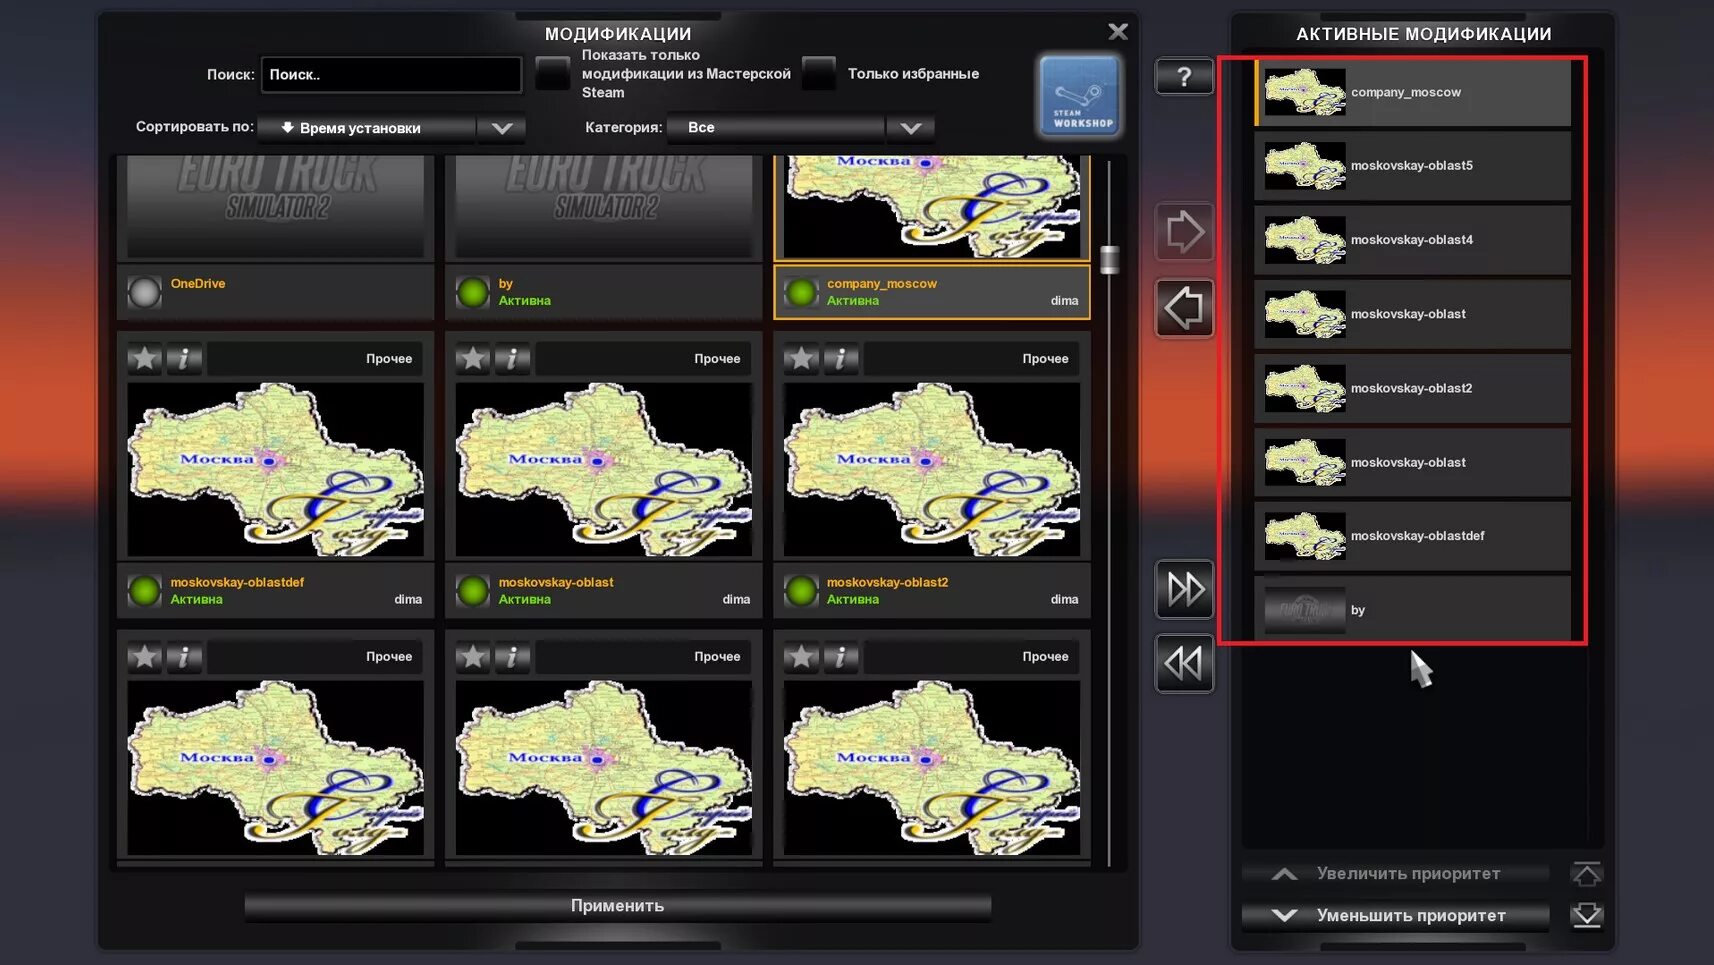Click Уменьшить приоритет button
The height and width of the screenshot is (965, 1714).
pos(1396,915)
